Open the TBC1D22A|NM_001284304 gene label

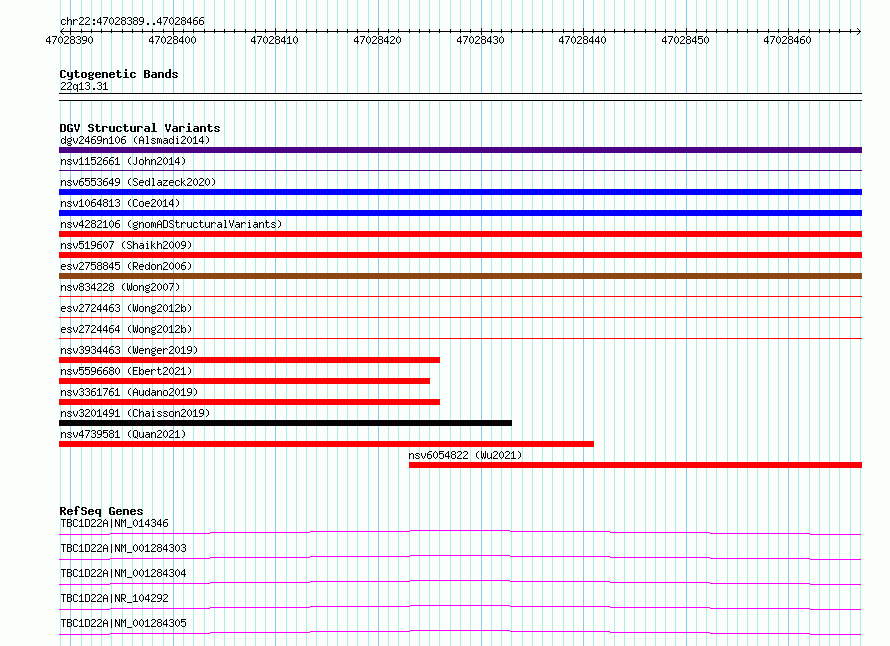[123, 573]
